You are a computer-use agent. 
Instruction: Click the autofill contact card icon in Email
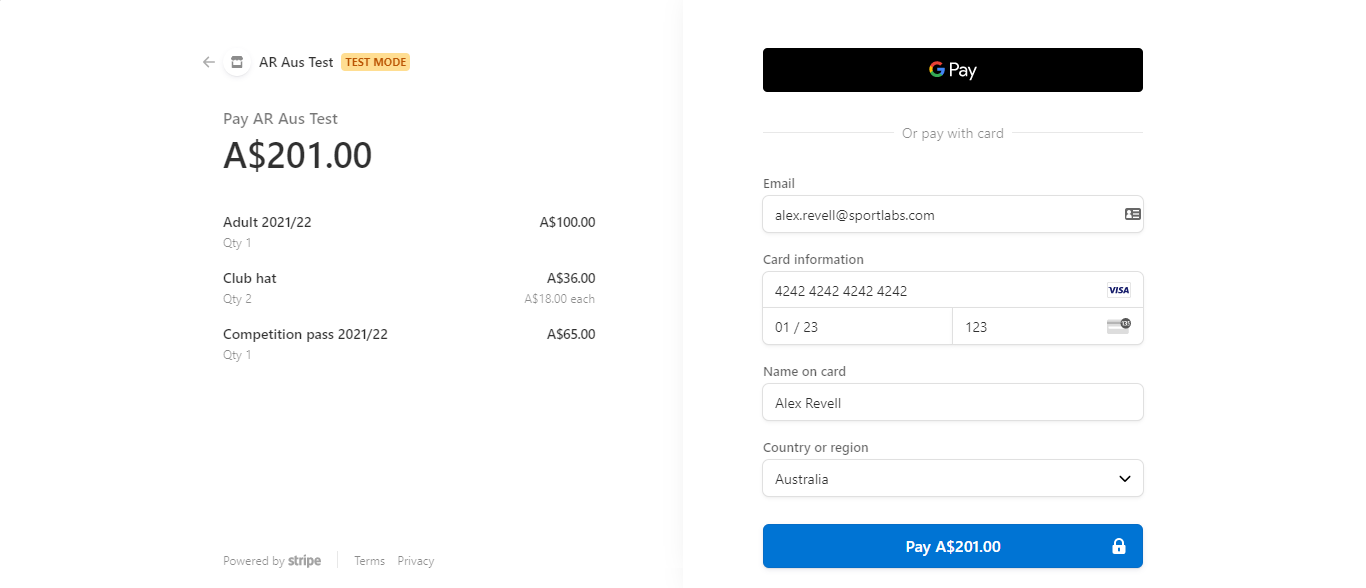[x=1132, y=214]
